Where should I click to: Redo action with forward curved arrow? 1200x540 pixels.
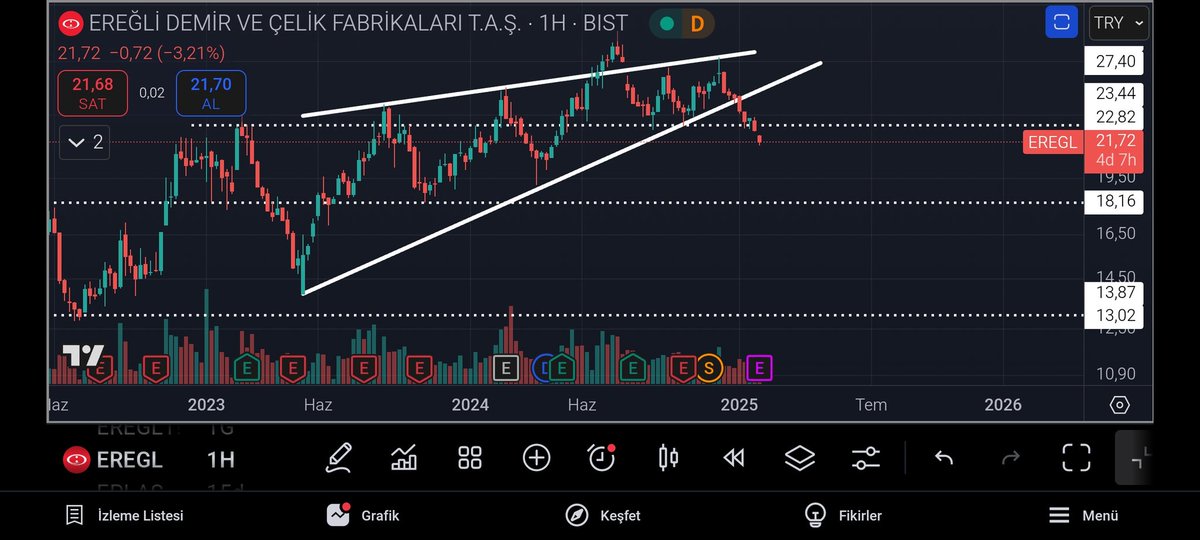coord(1010,458)
